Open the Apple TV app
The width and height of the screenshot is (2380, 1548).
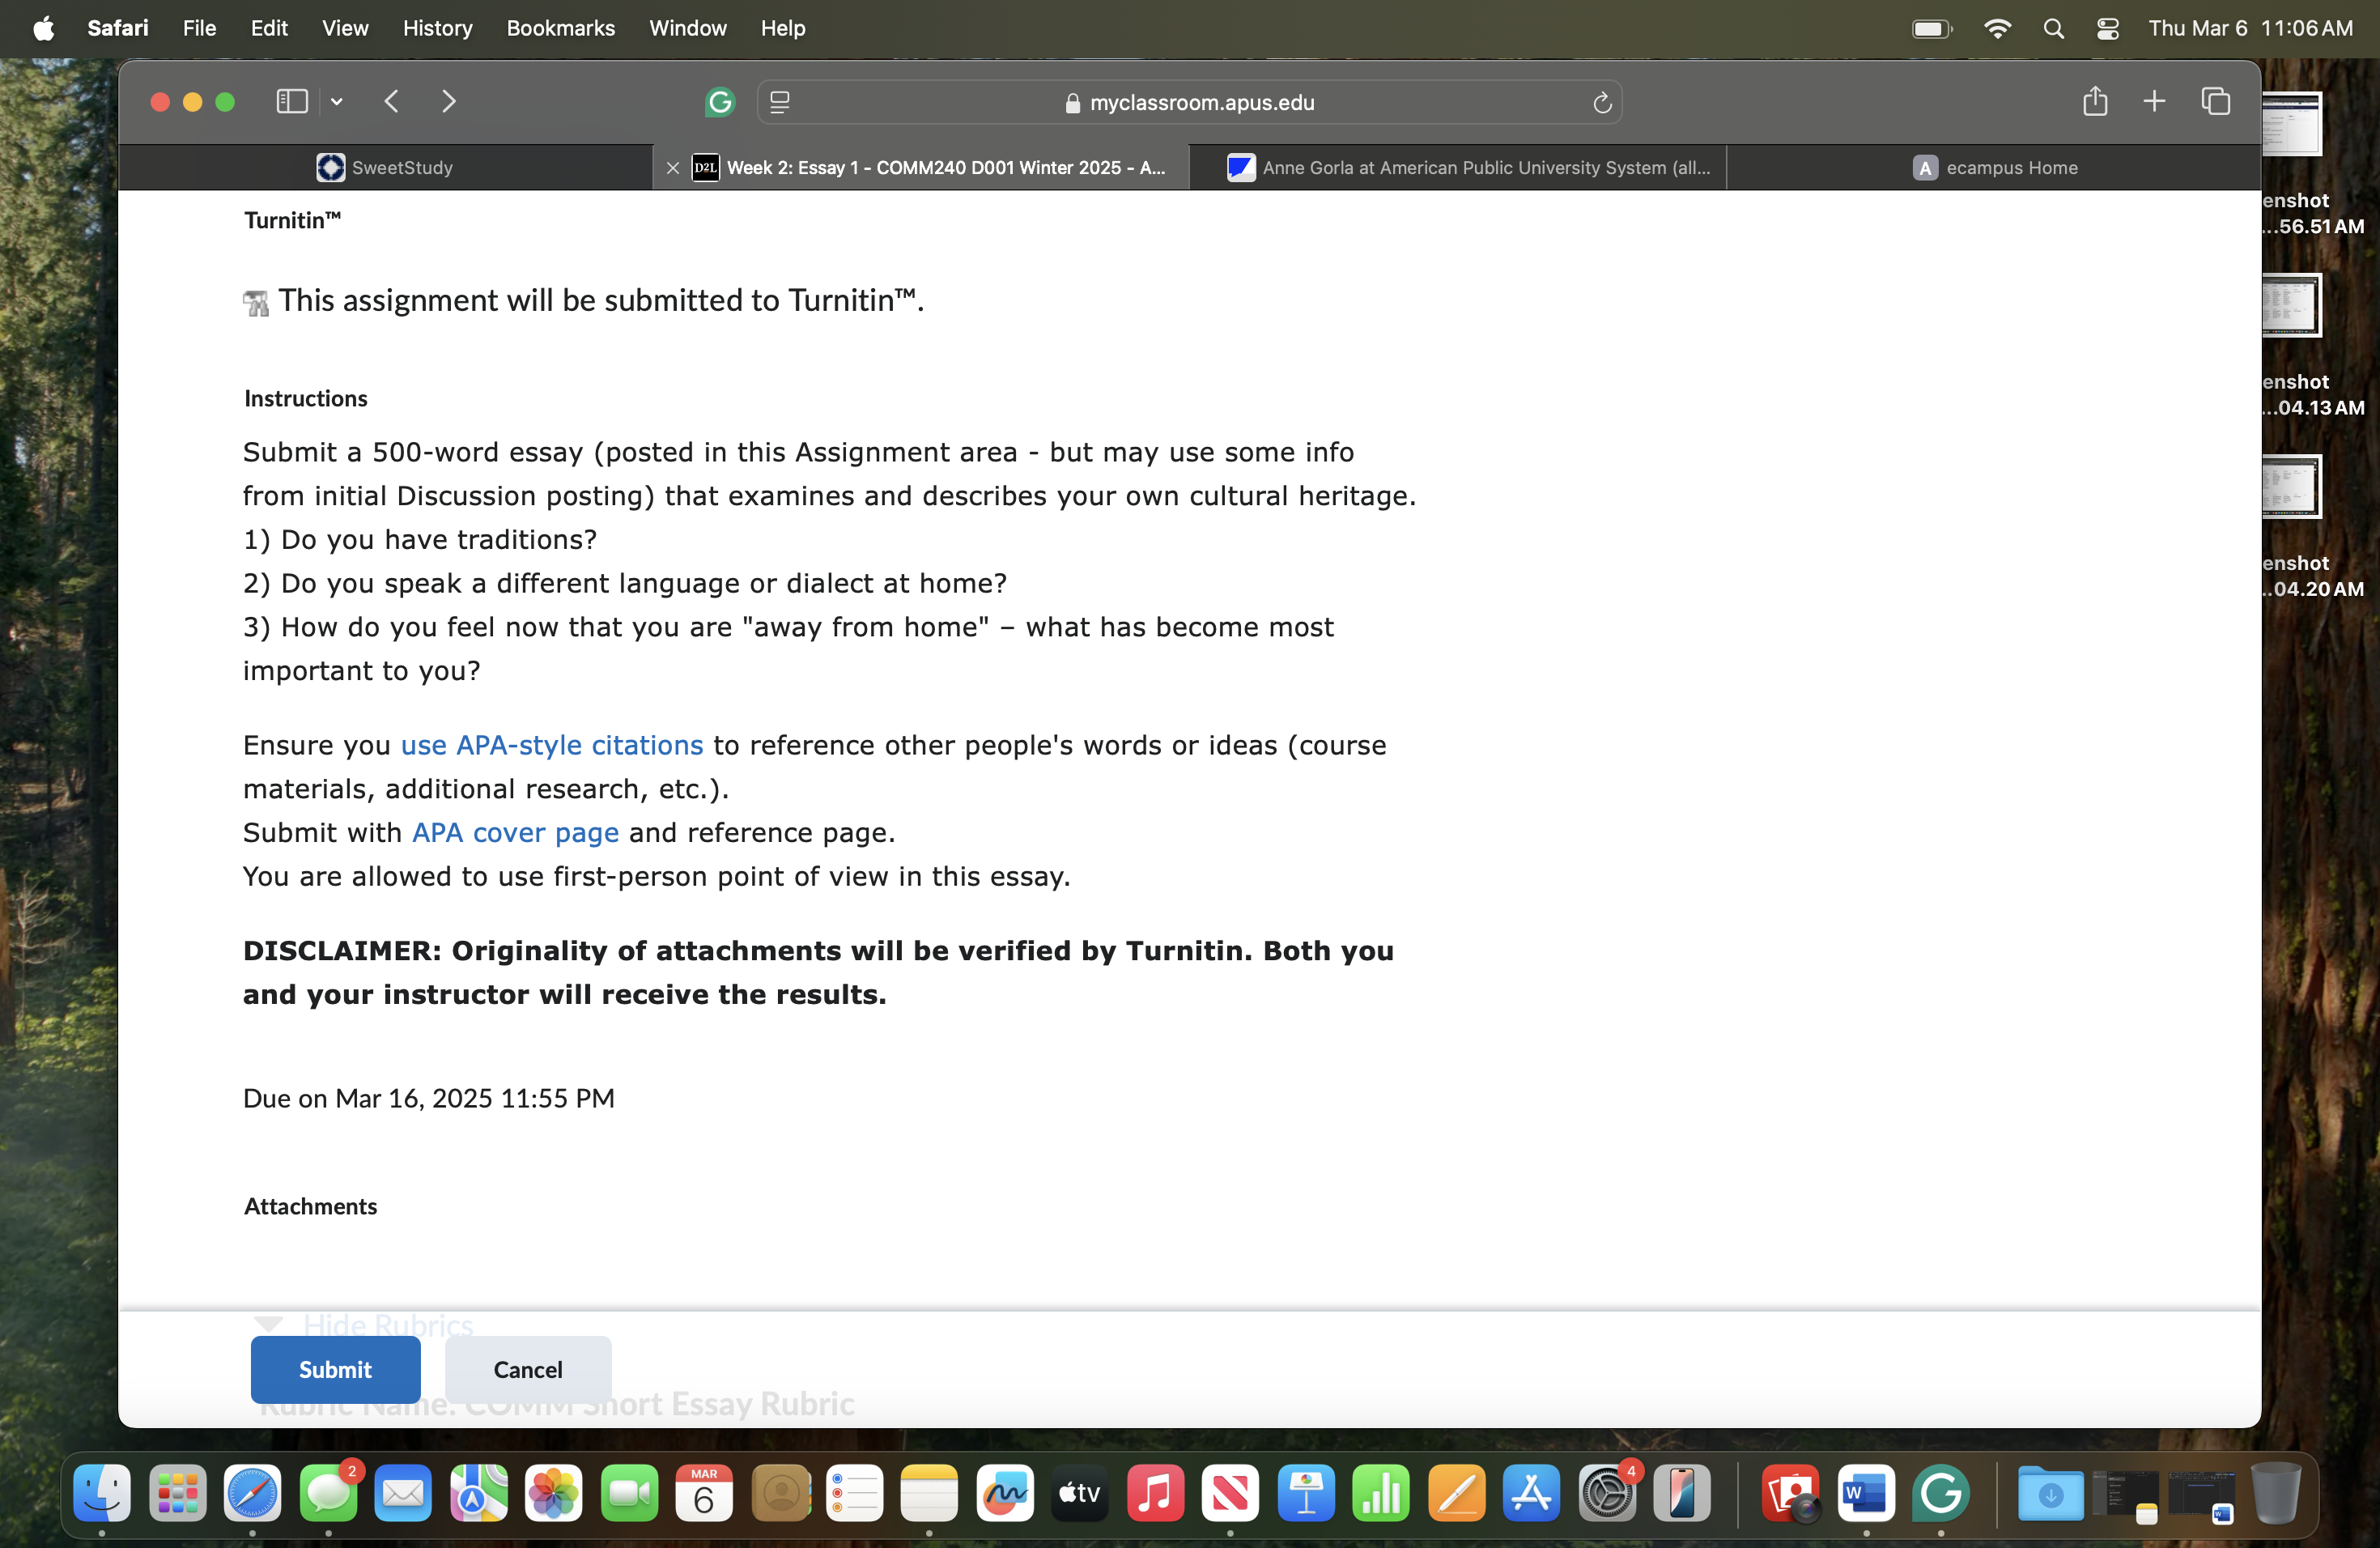point(1080,1494)
